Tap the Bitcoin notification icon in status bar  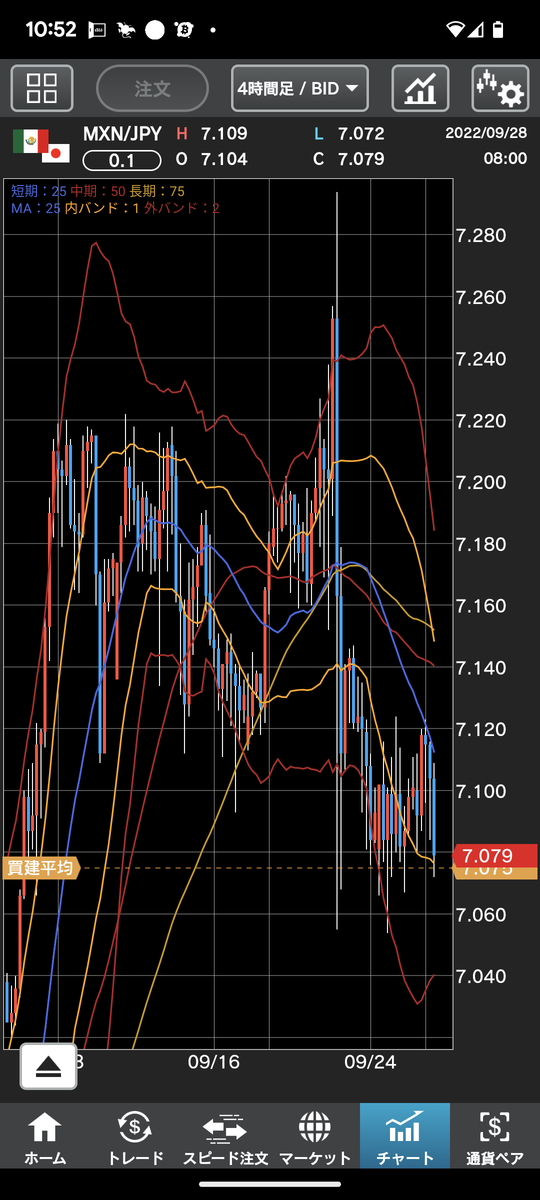[185, 30]
